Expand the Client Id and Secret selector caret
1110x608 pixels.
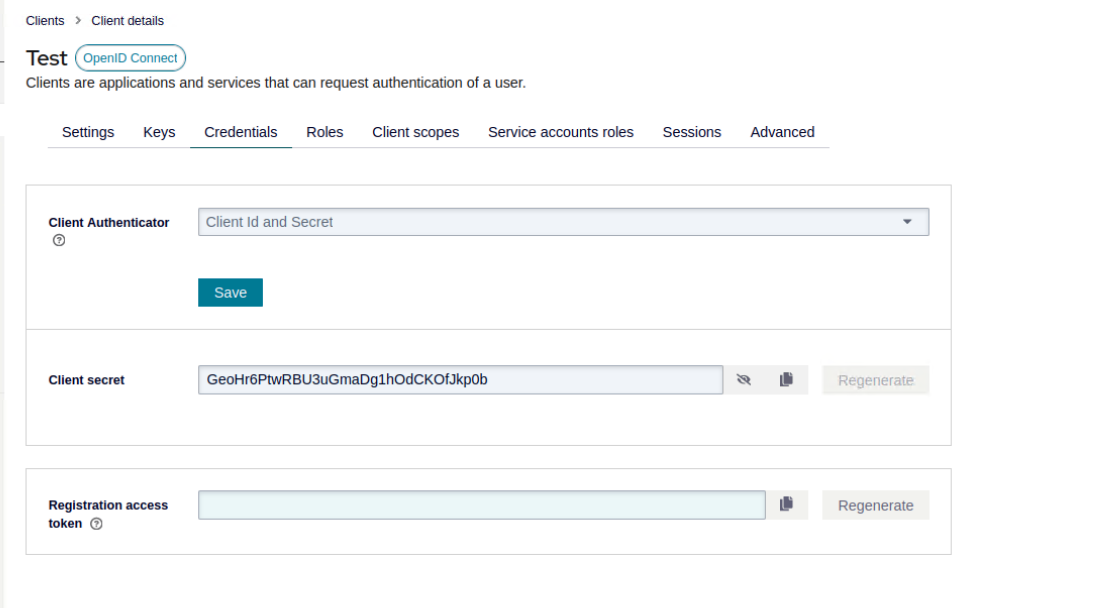[907, 221]
